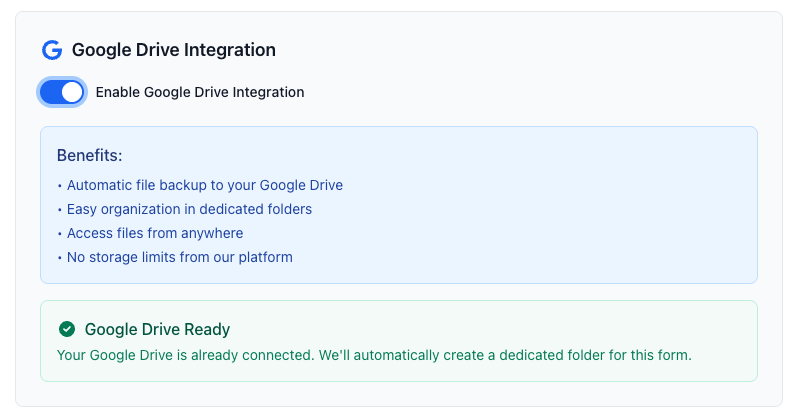Click the Enable Google Drive Integration label

coord(200,92)
